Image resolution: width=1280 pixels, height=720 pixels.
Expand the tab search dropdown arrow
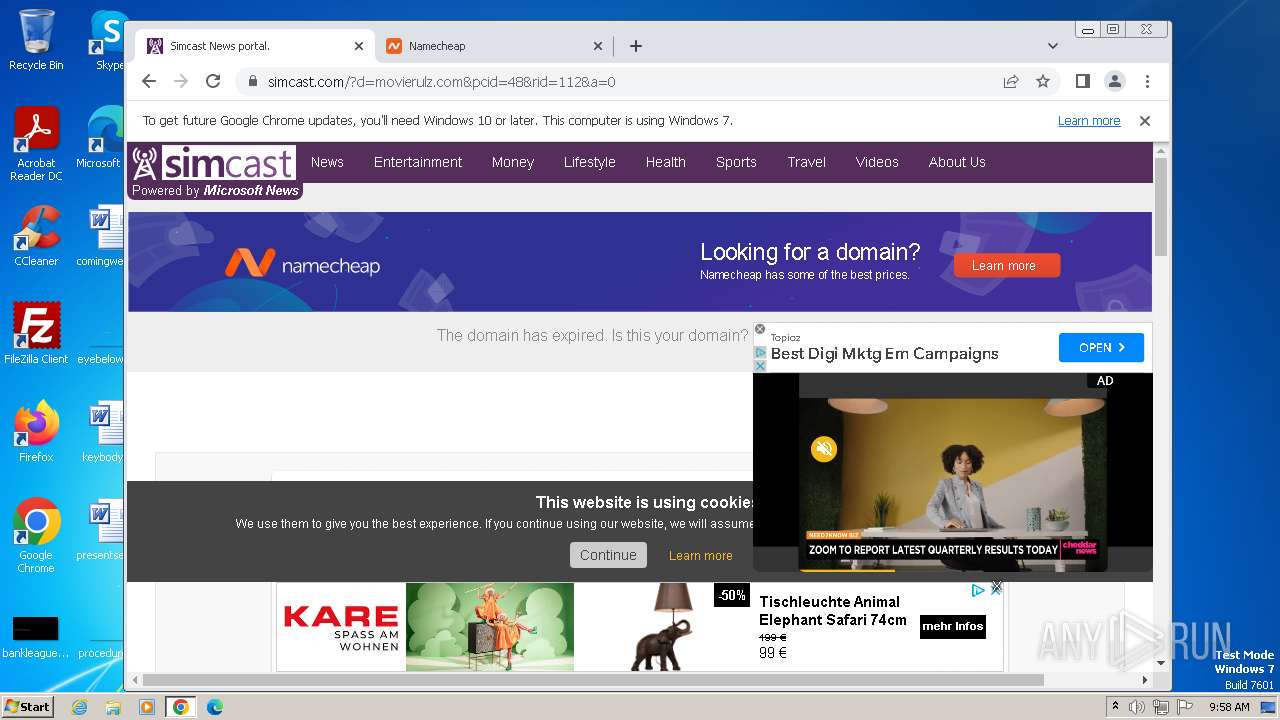click(1052, 46)
